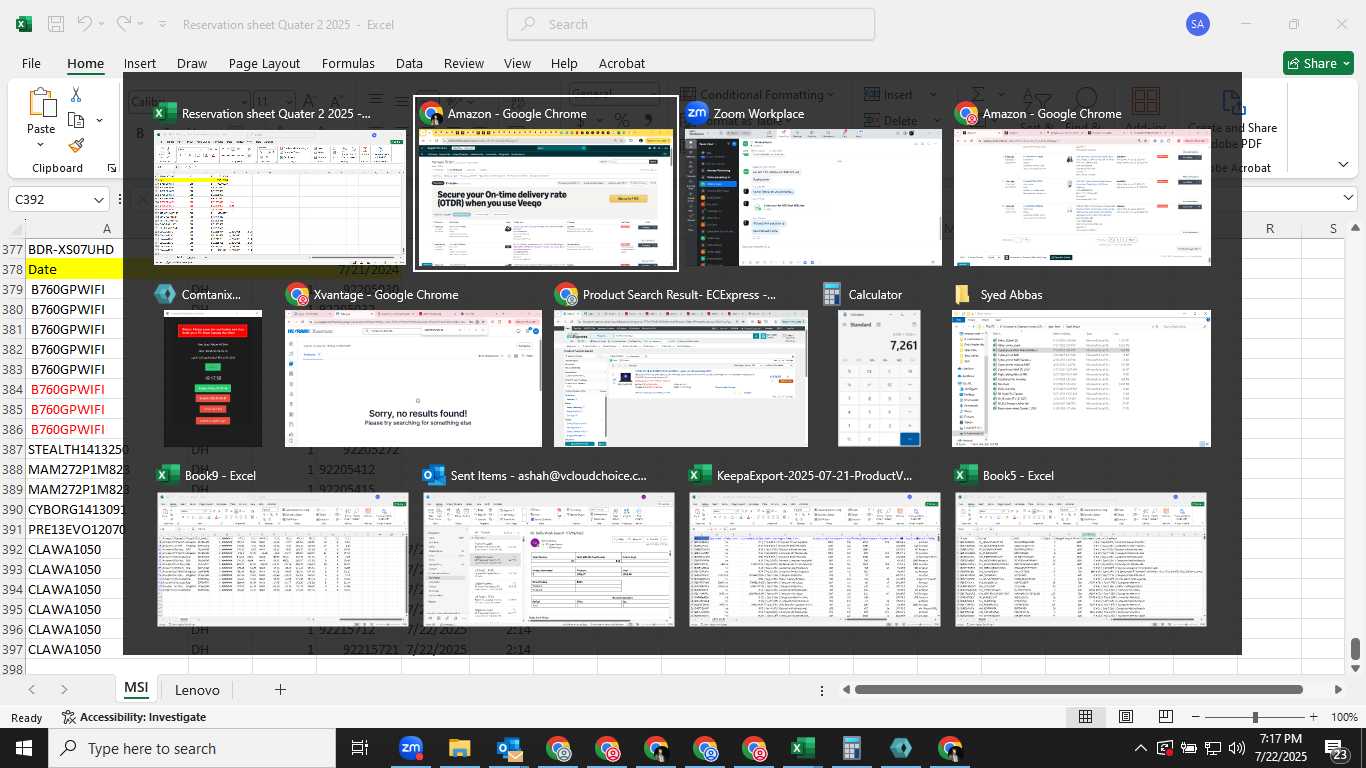Switch to the Formulas ribbon tab

[348, 63]
